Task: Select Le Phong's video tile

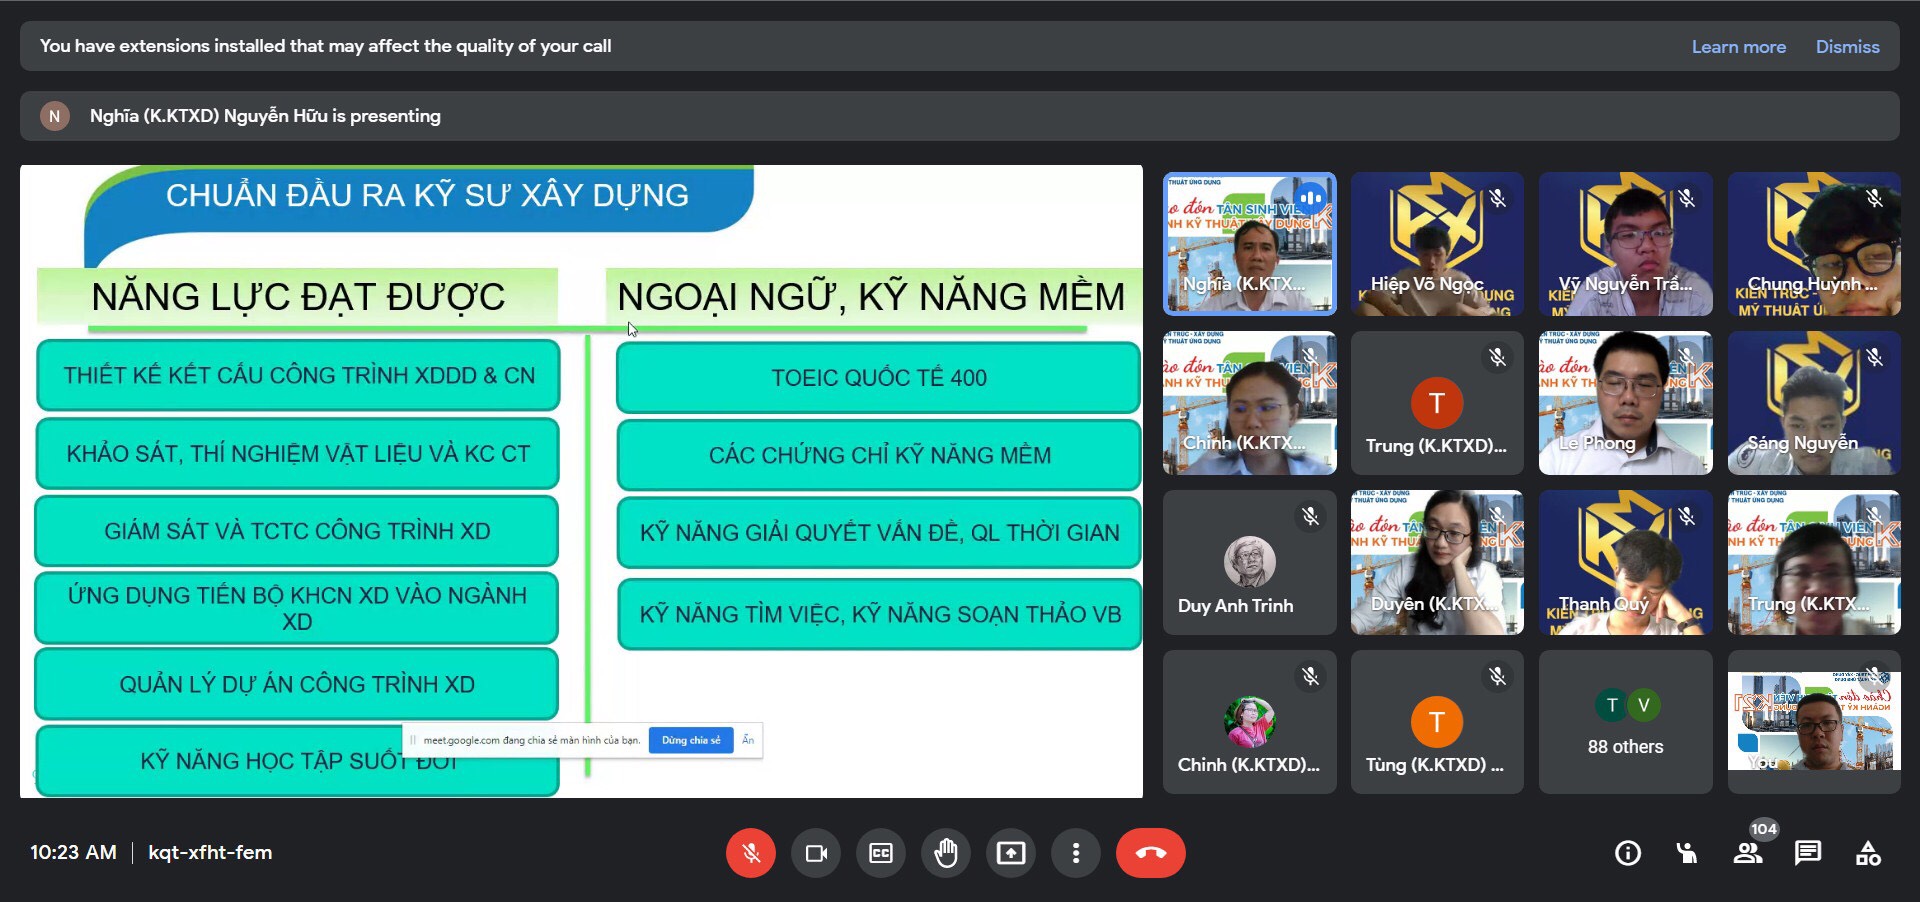Action: pos(1625,403)
